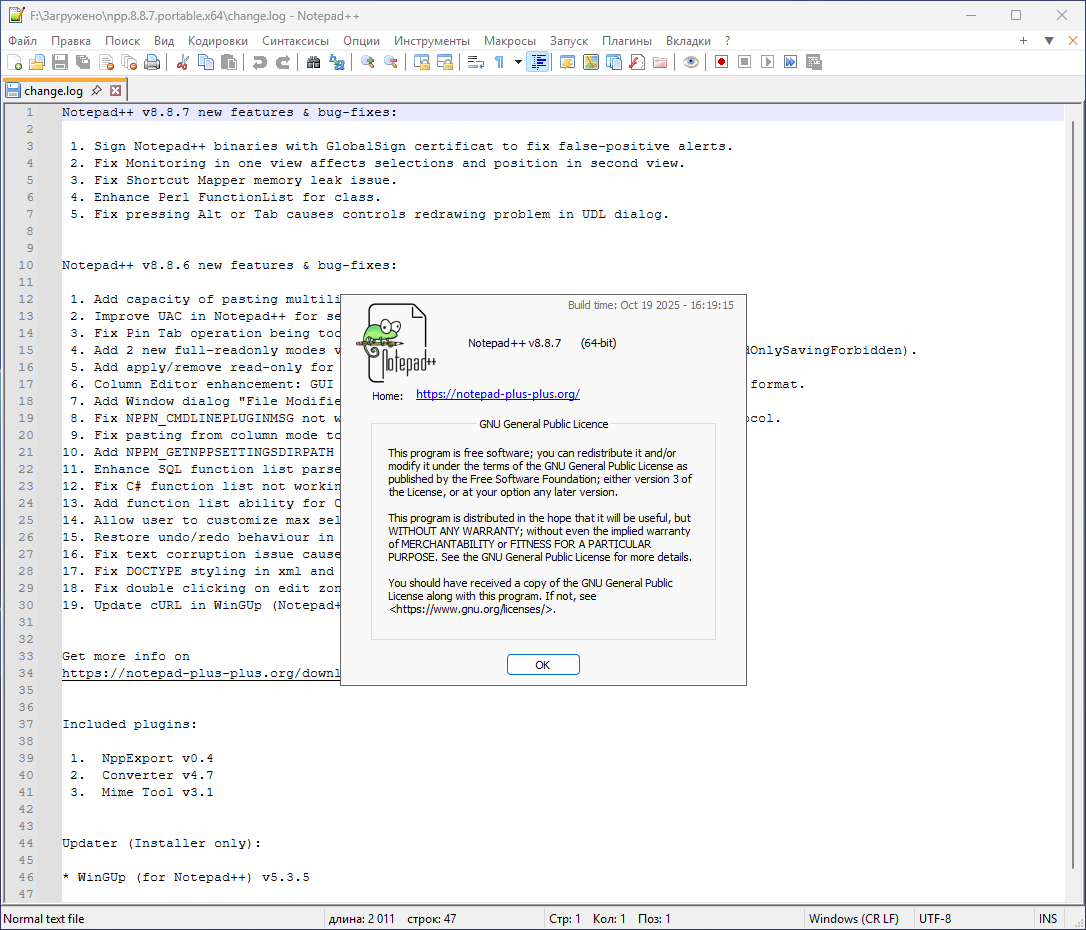Start macro recording with the red dot icon

click(x=721, y=62)
